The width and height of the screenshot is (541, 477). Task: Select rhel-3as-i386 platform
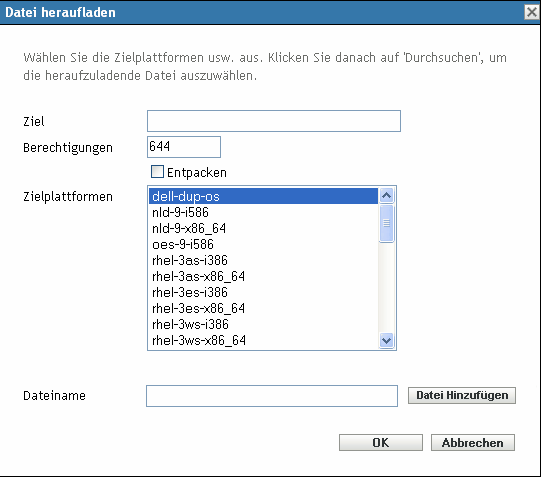tap(264, 260)
